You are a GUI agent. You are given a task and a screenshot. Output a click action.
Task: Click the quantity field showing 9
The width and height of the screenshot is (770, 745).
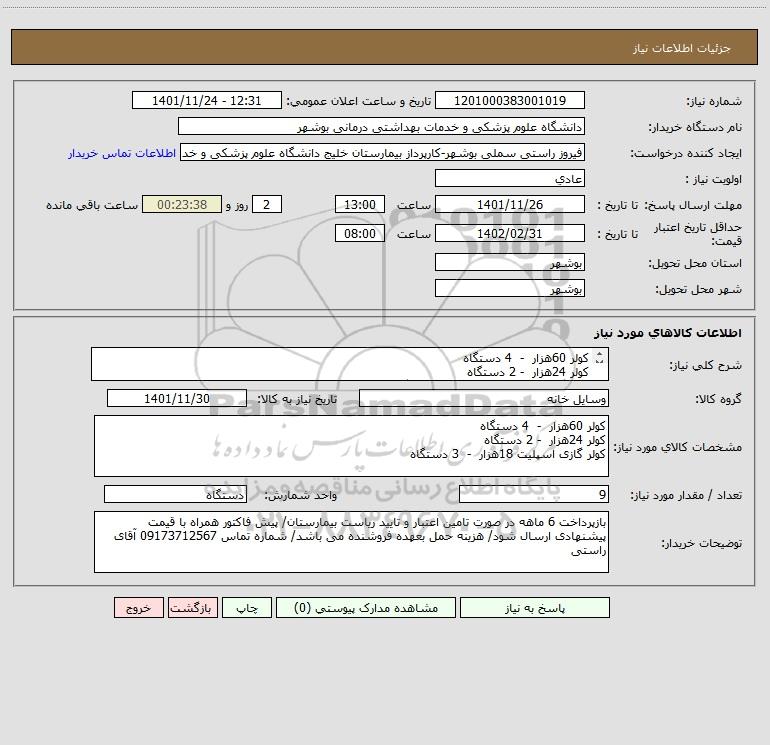click(x=534, y=494)
